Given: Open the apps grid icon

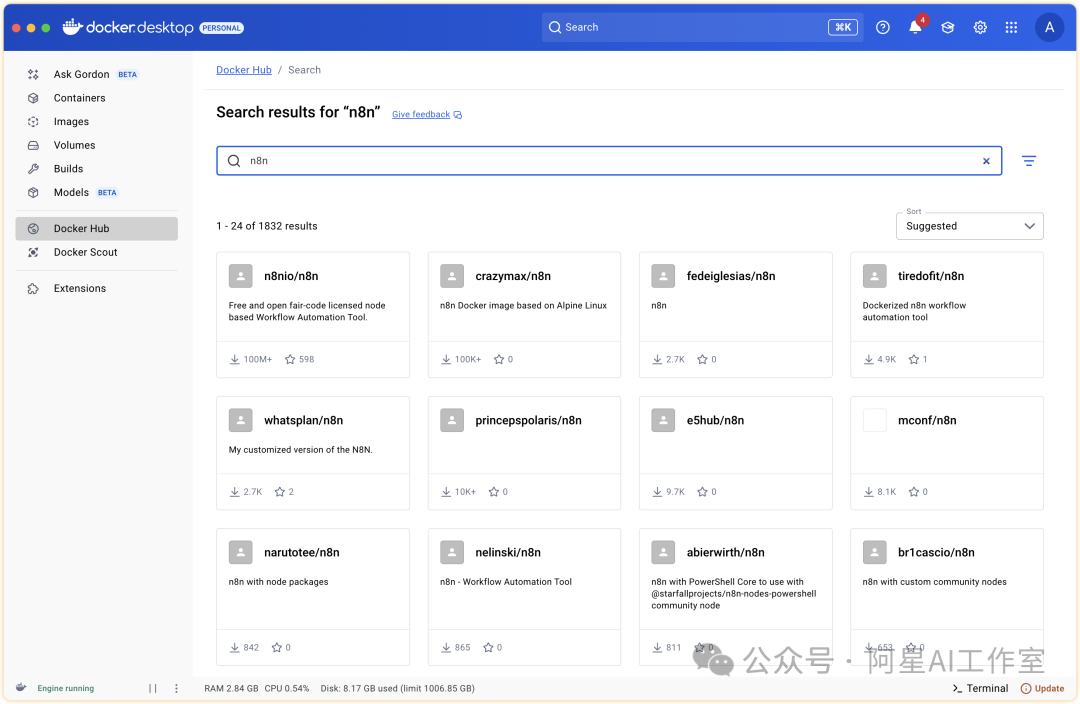Looking at the screenshot, I should point(1011,28).
